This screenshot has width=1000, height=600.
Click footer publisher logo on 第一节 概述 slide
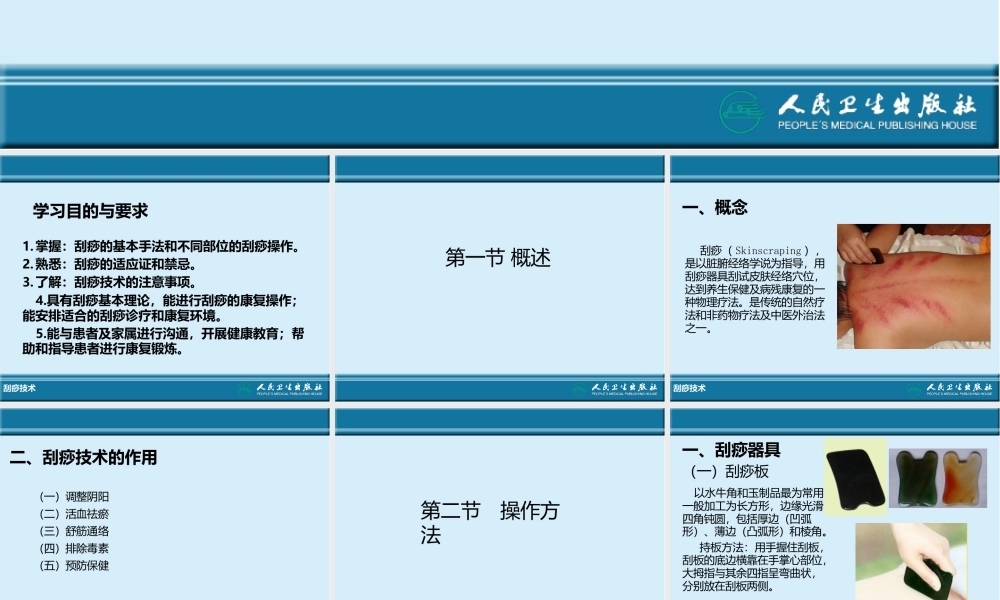[615, 388]
